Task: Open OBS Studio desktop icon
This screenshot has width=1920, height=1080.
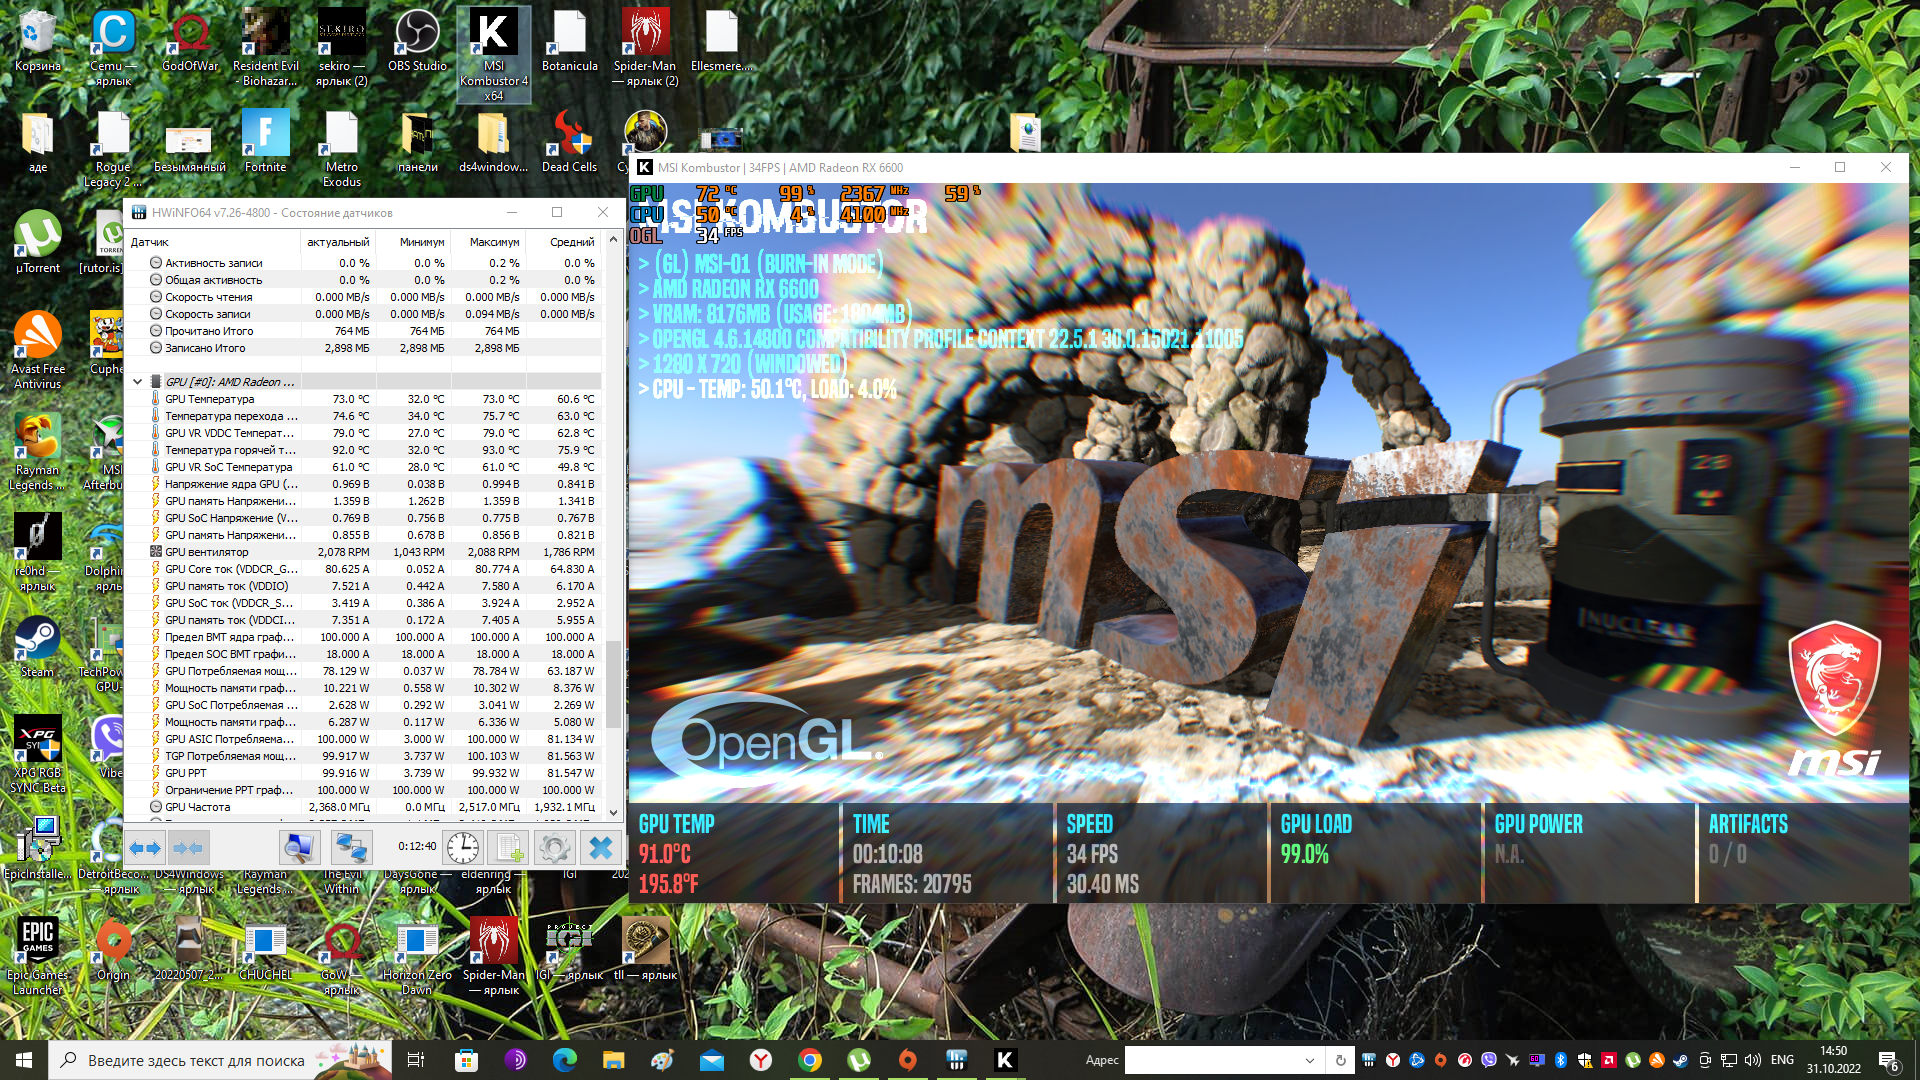Action: click(417, 41)
